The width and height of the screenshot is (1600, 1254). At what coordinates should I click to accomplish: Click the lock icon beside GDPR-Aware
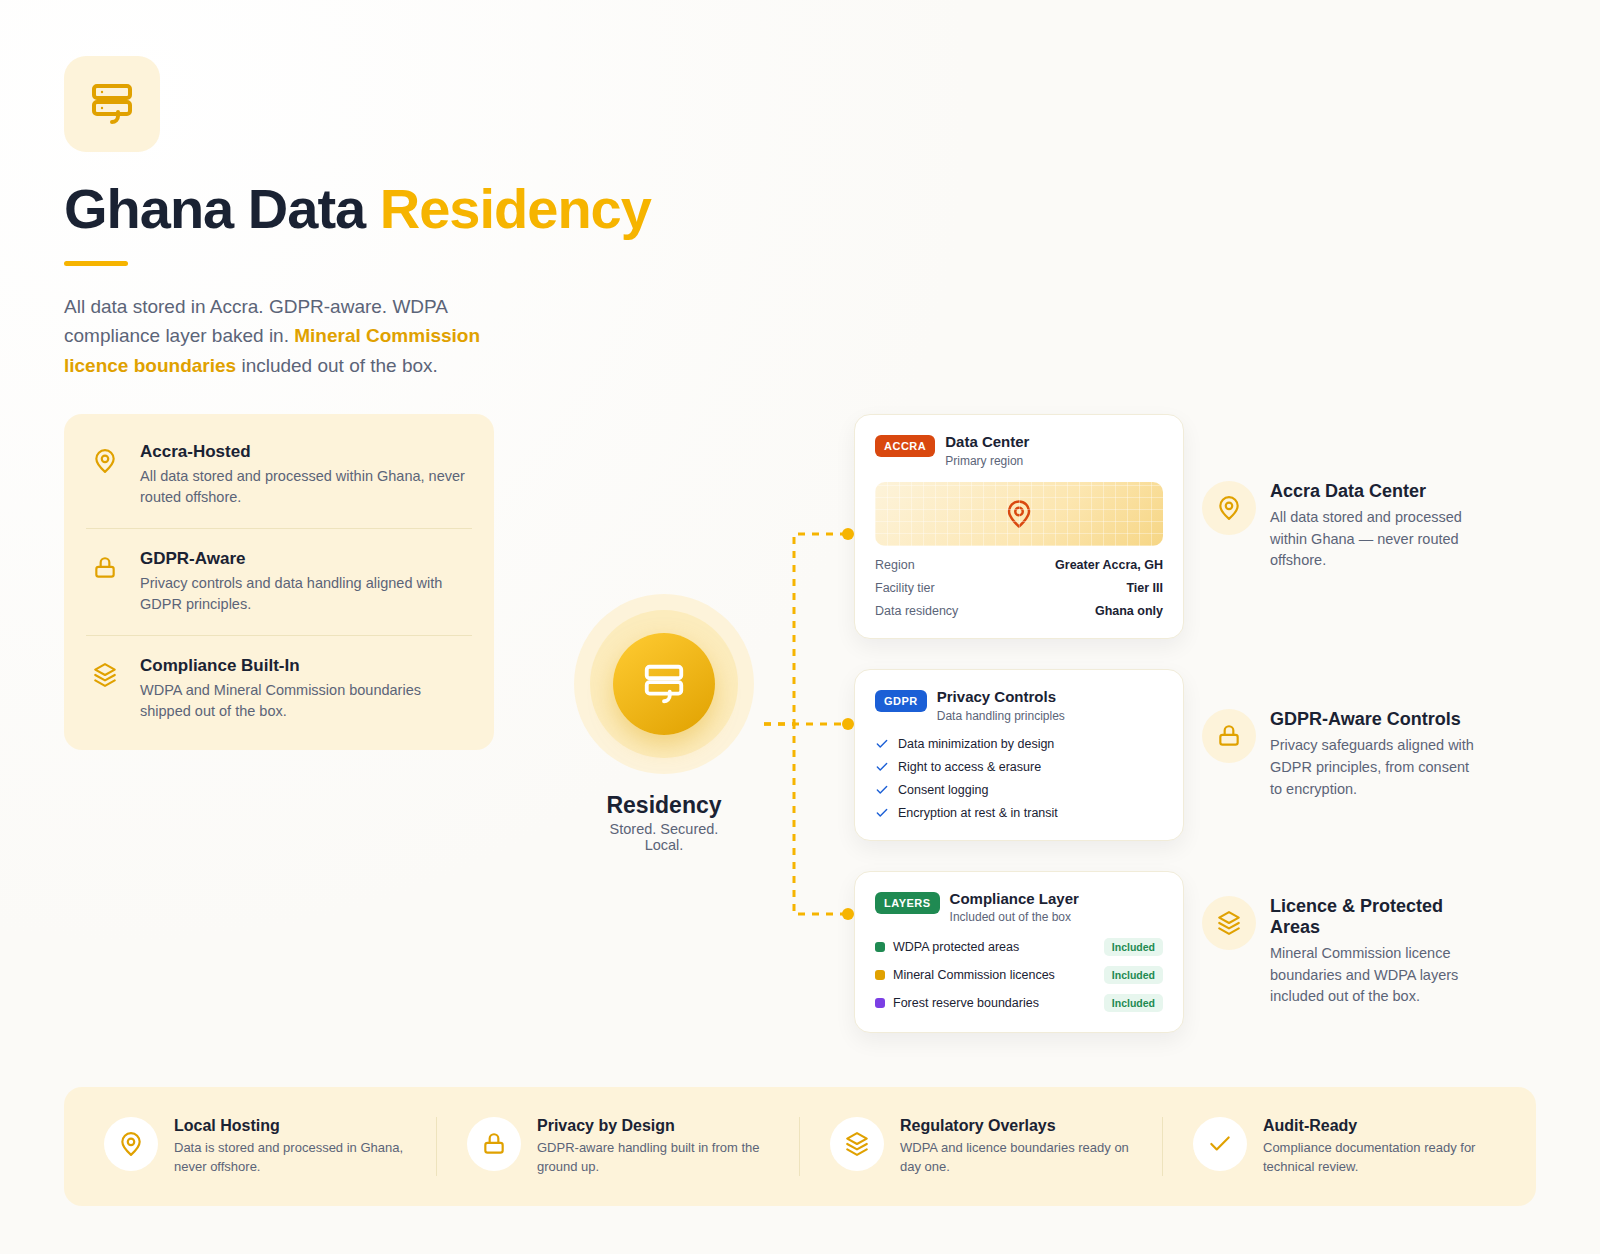point(105,568)
